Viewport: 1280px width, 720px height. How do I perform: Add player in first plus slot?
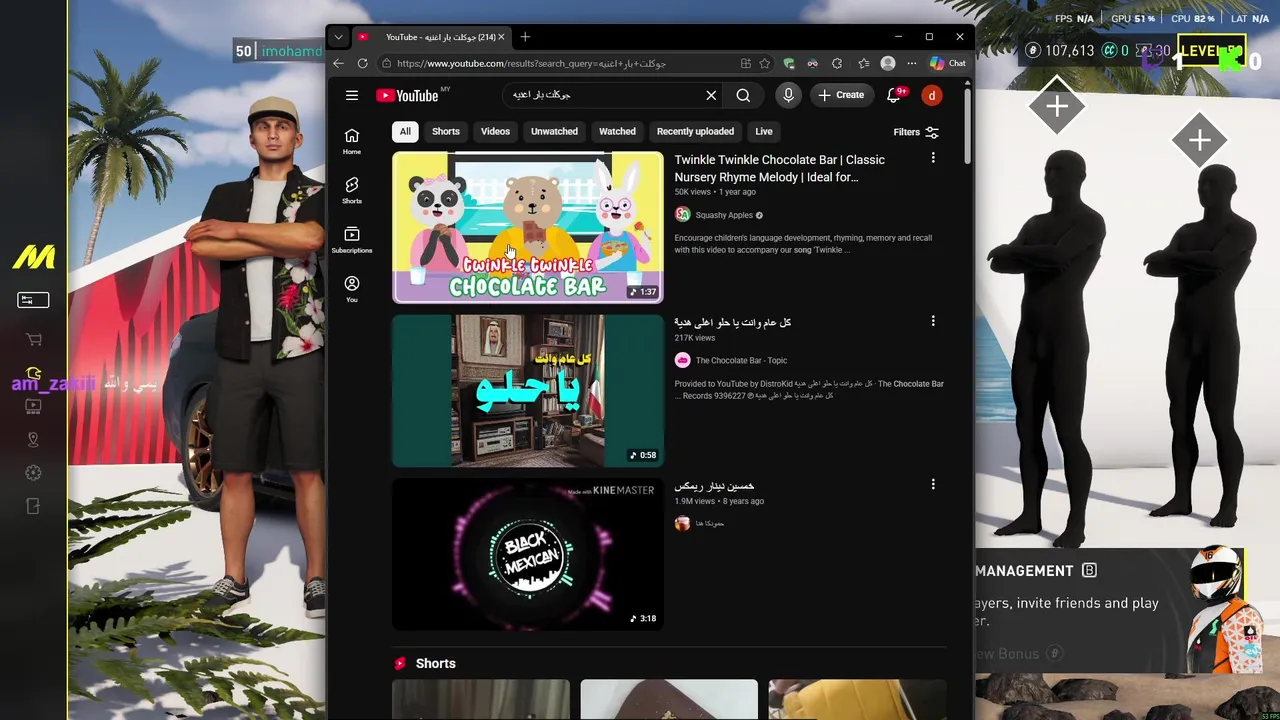(x=1057, y=106)
